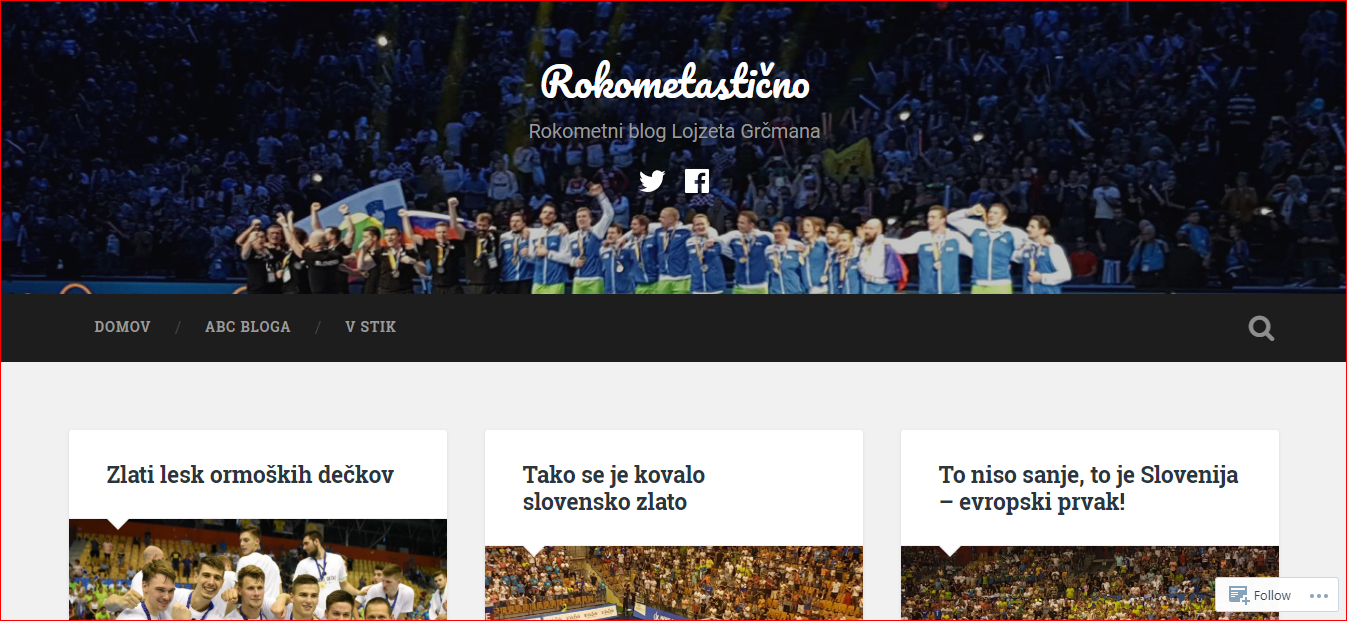Click thumbnail of Zlati lesk ormoških dečkov post
1347x621 pixels.
[x=258, y=570]
